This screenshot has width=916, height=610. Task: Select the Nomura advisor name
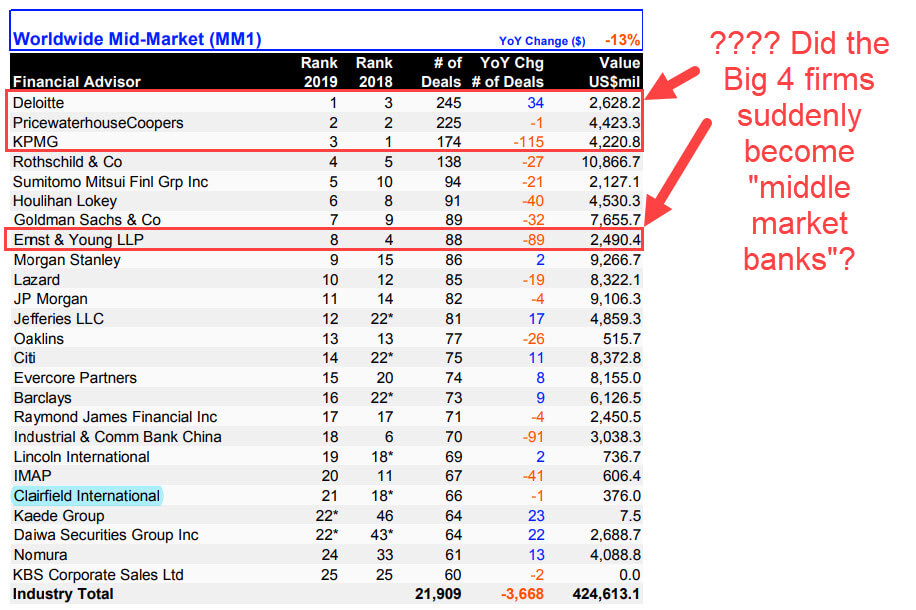click(40, 555)
